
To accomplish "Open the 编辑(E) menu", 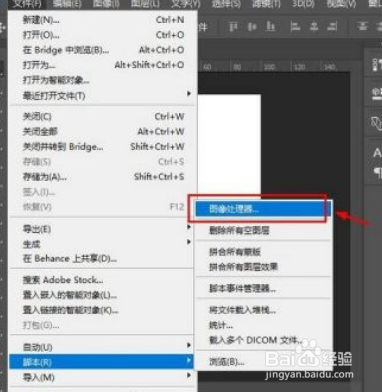I will click(67, 4).
